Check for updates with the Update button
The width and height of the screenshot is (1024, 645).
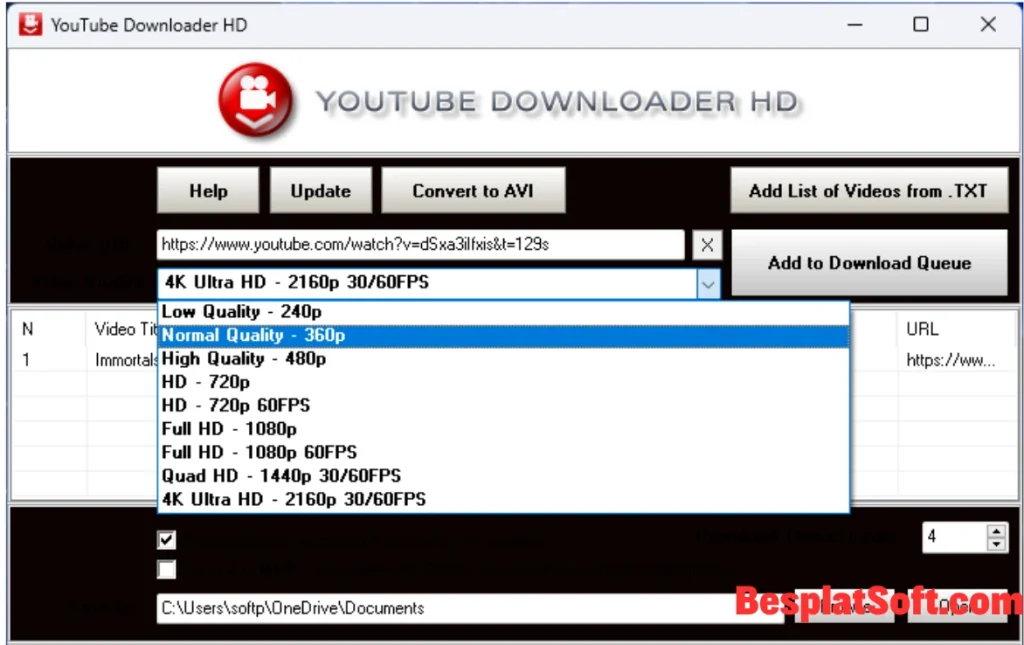point(320,190)
